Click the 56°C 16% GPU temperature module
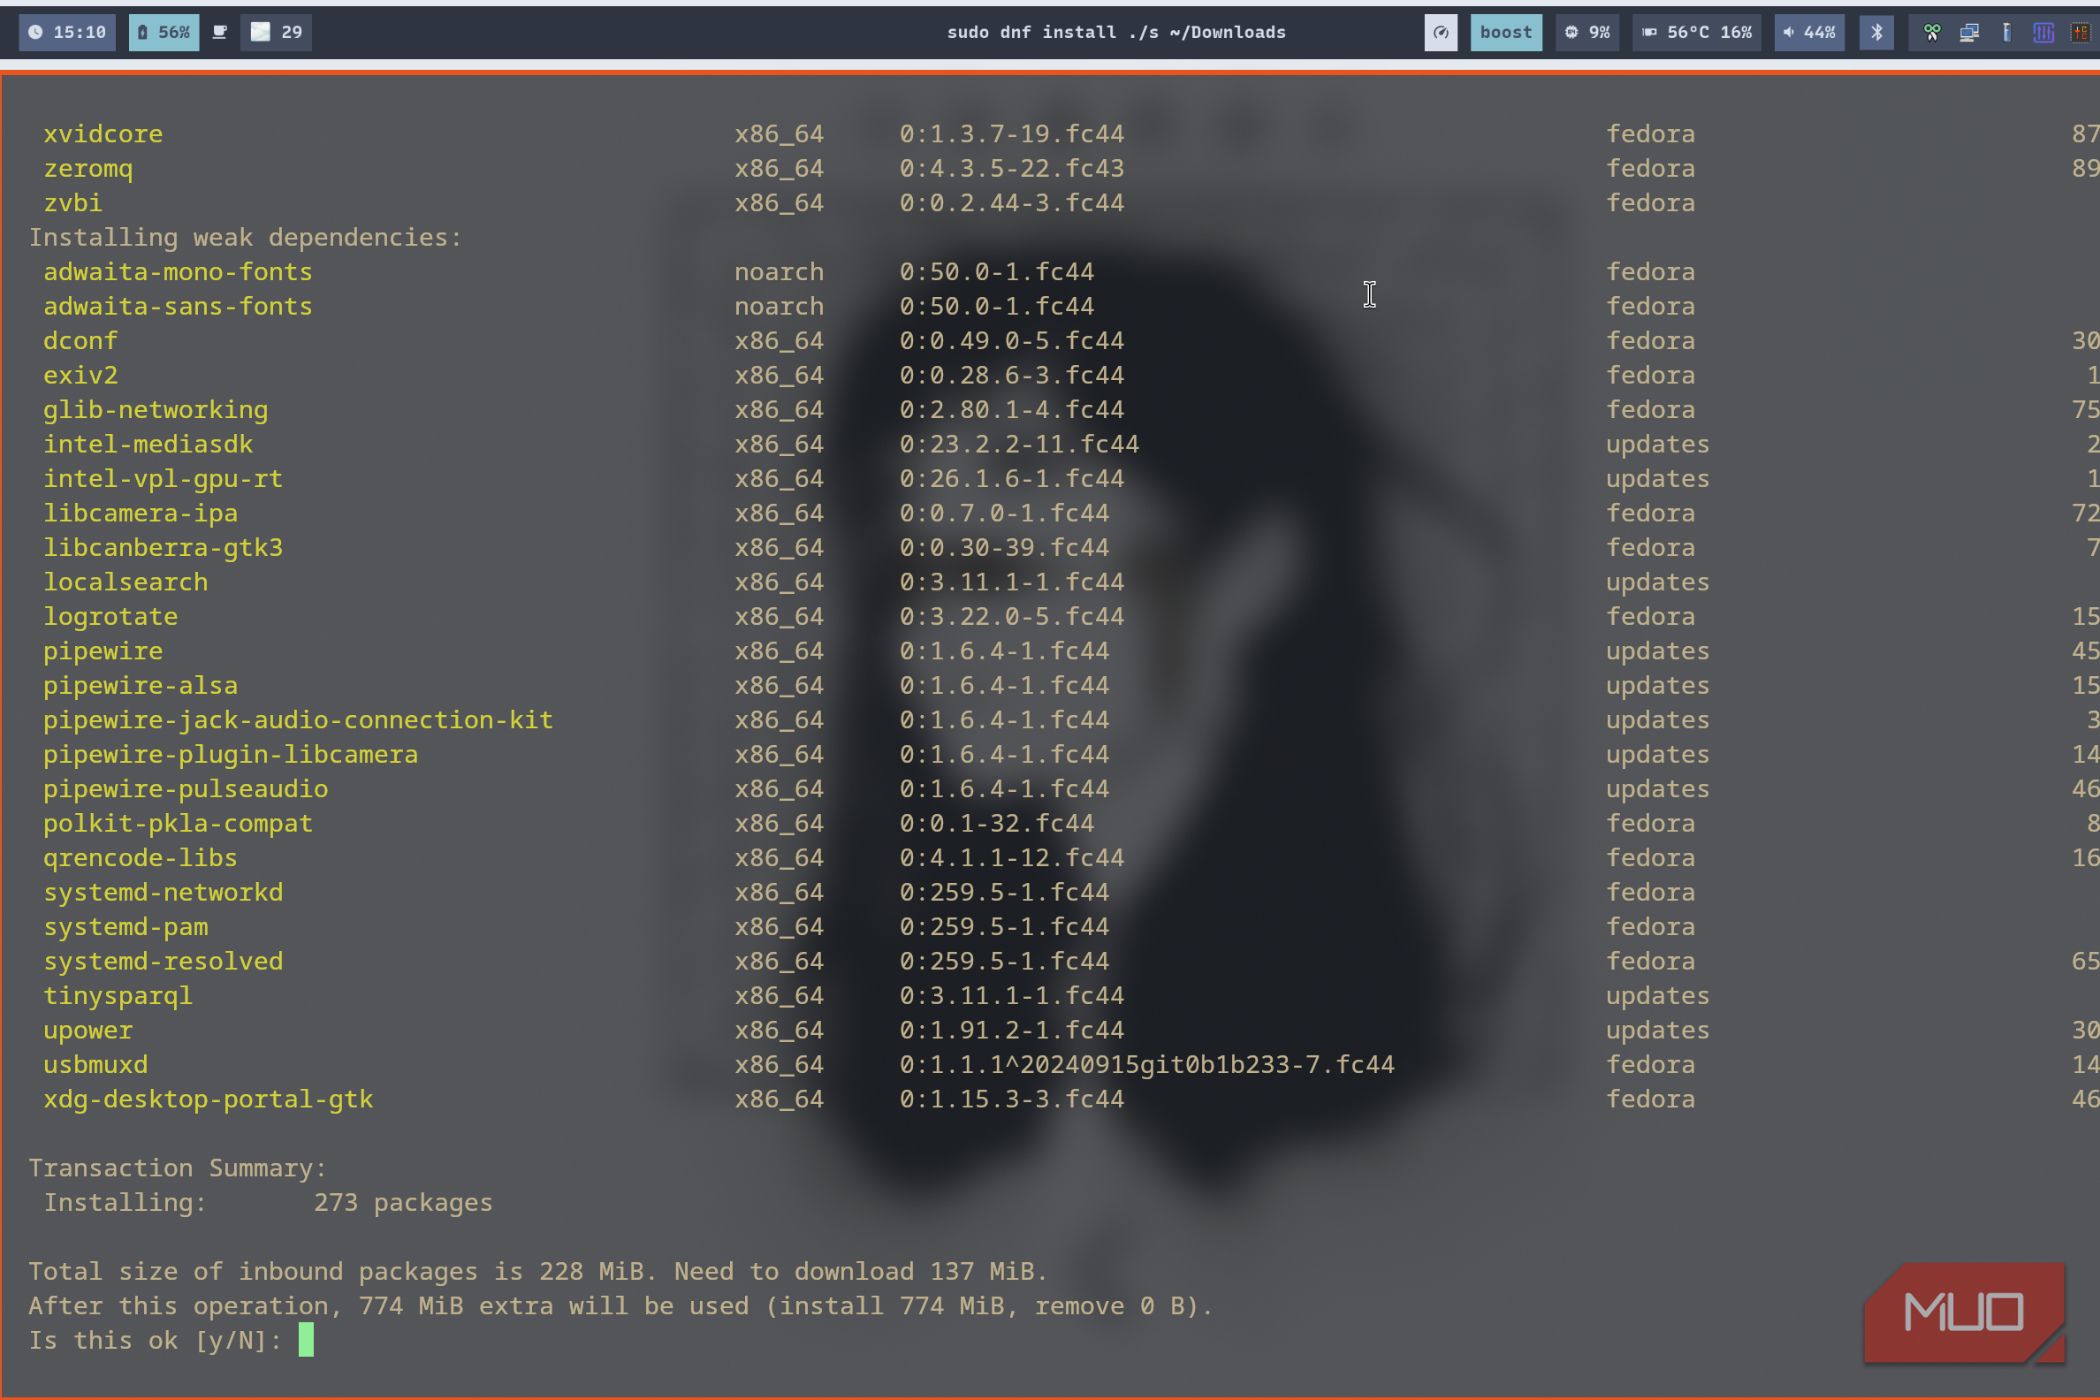 point(1697,32)
